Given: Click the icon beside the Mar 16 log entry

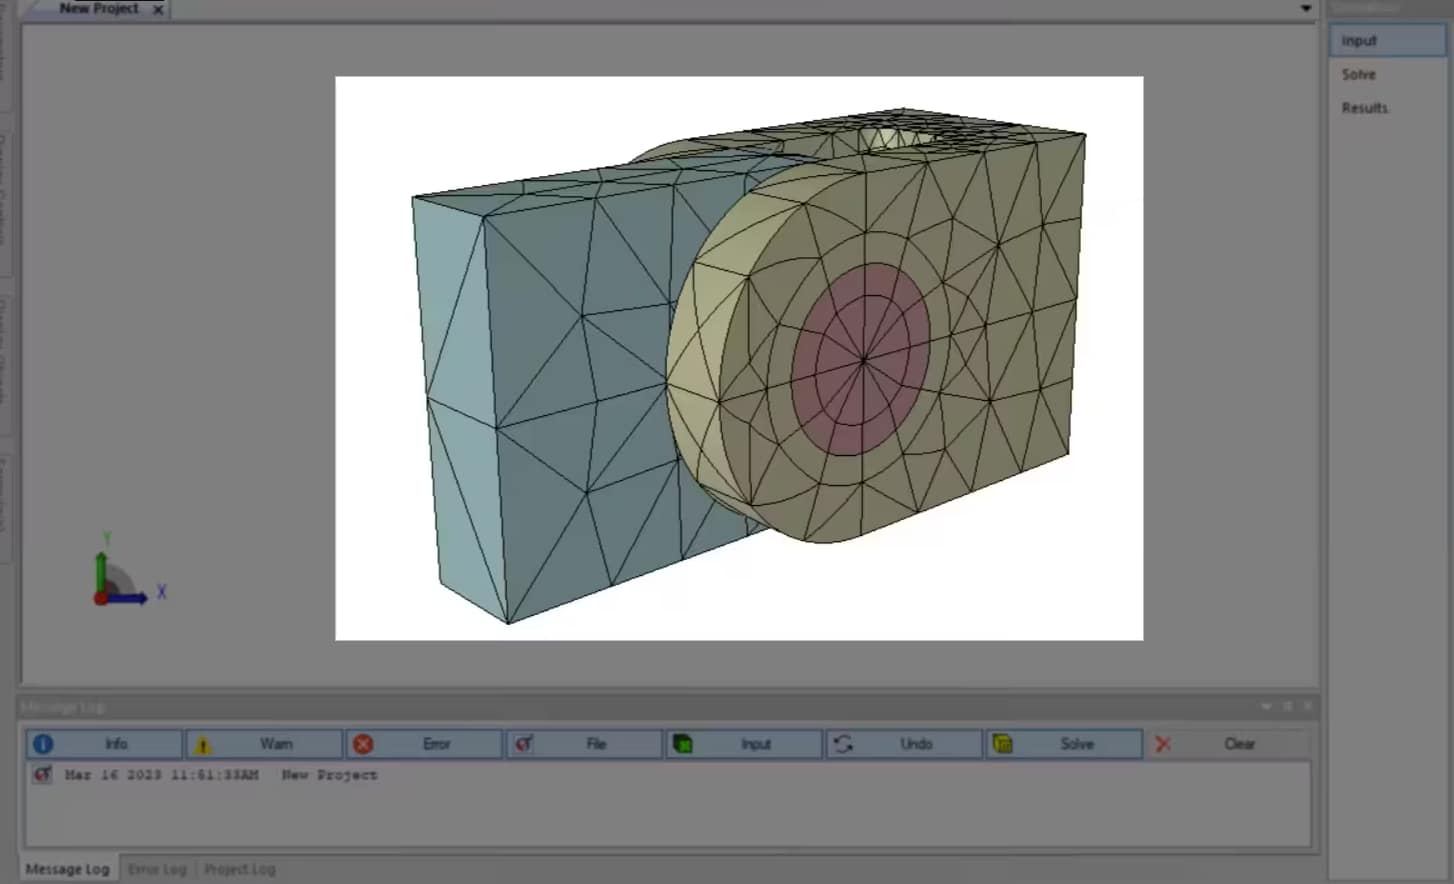Looking at the screenshot, I should pyautogui.click(x=42, y=775).
